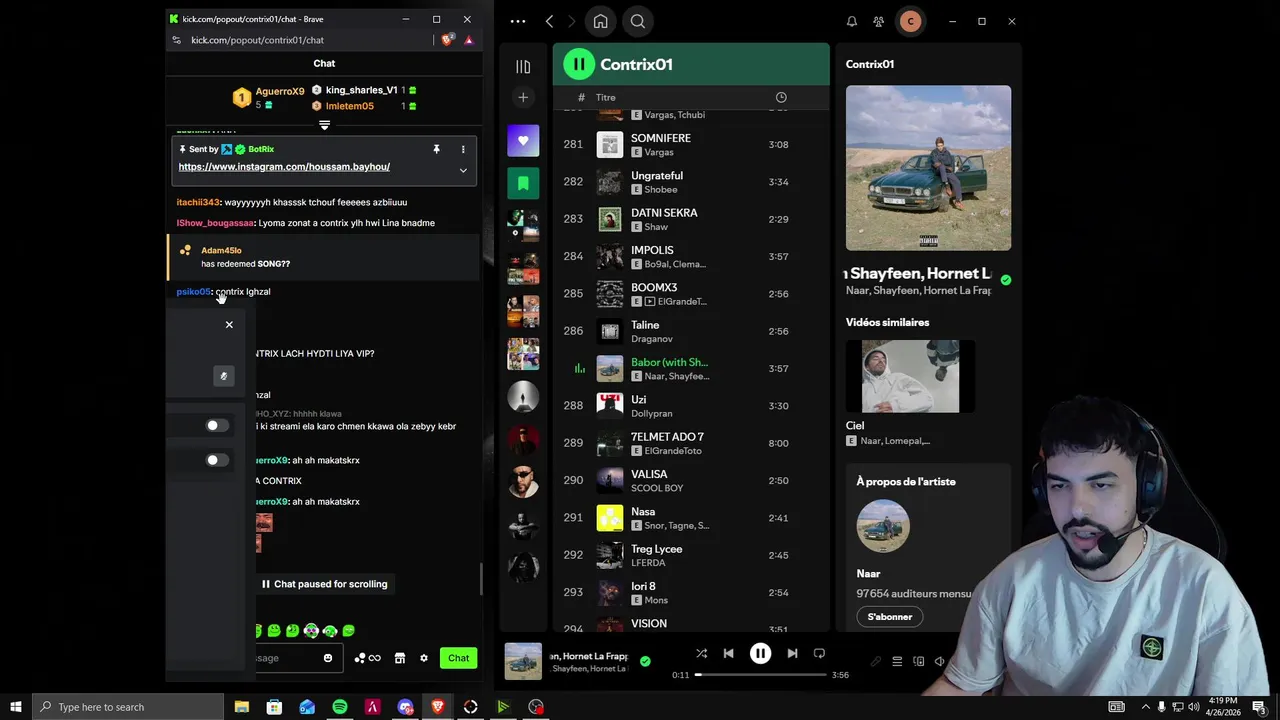Viewport: 1280px width, 720px height.
Task: Play track Ungrateful by Shobee
Action: pos(691,182)
